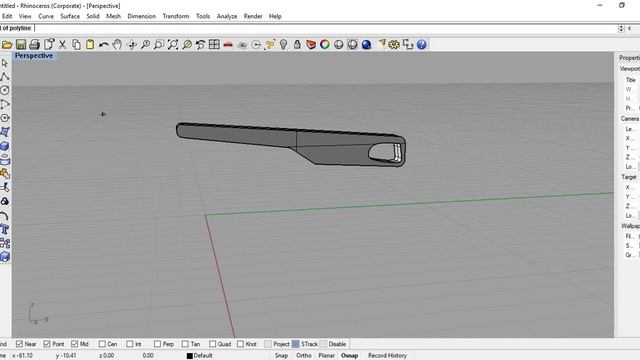Select the Text object T tool
Screen dimensions: 640x360
tap(5, 229)
